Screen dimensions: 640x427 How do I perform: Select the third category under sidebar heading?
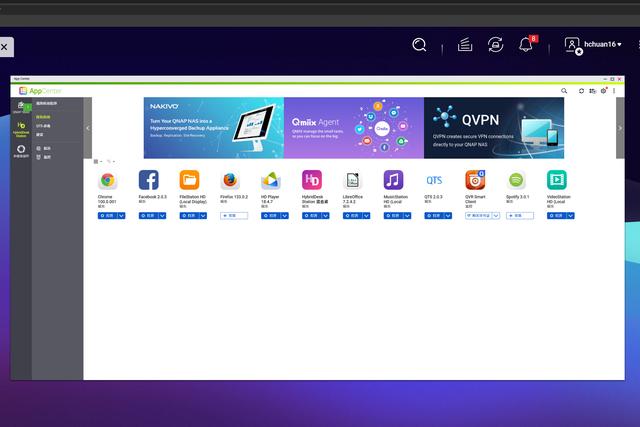coord(40,135)
